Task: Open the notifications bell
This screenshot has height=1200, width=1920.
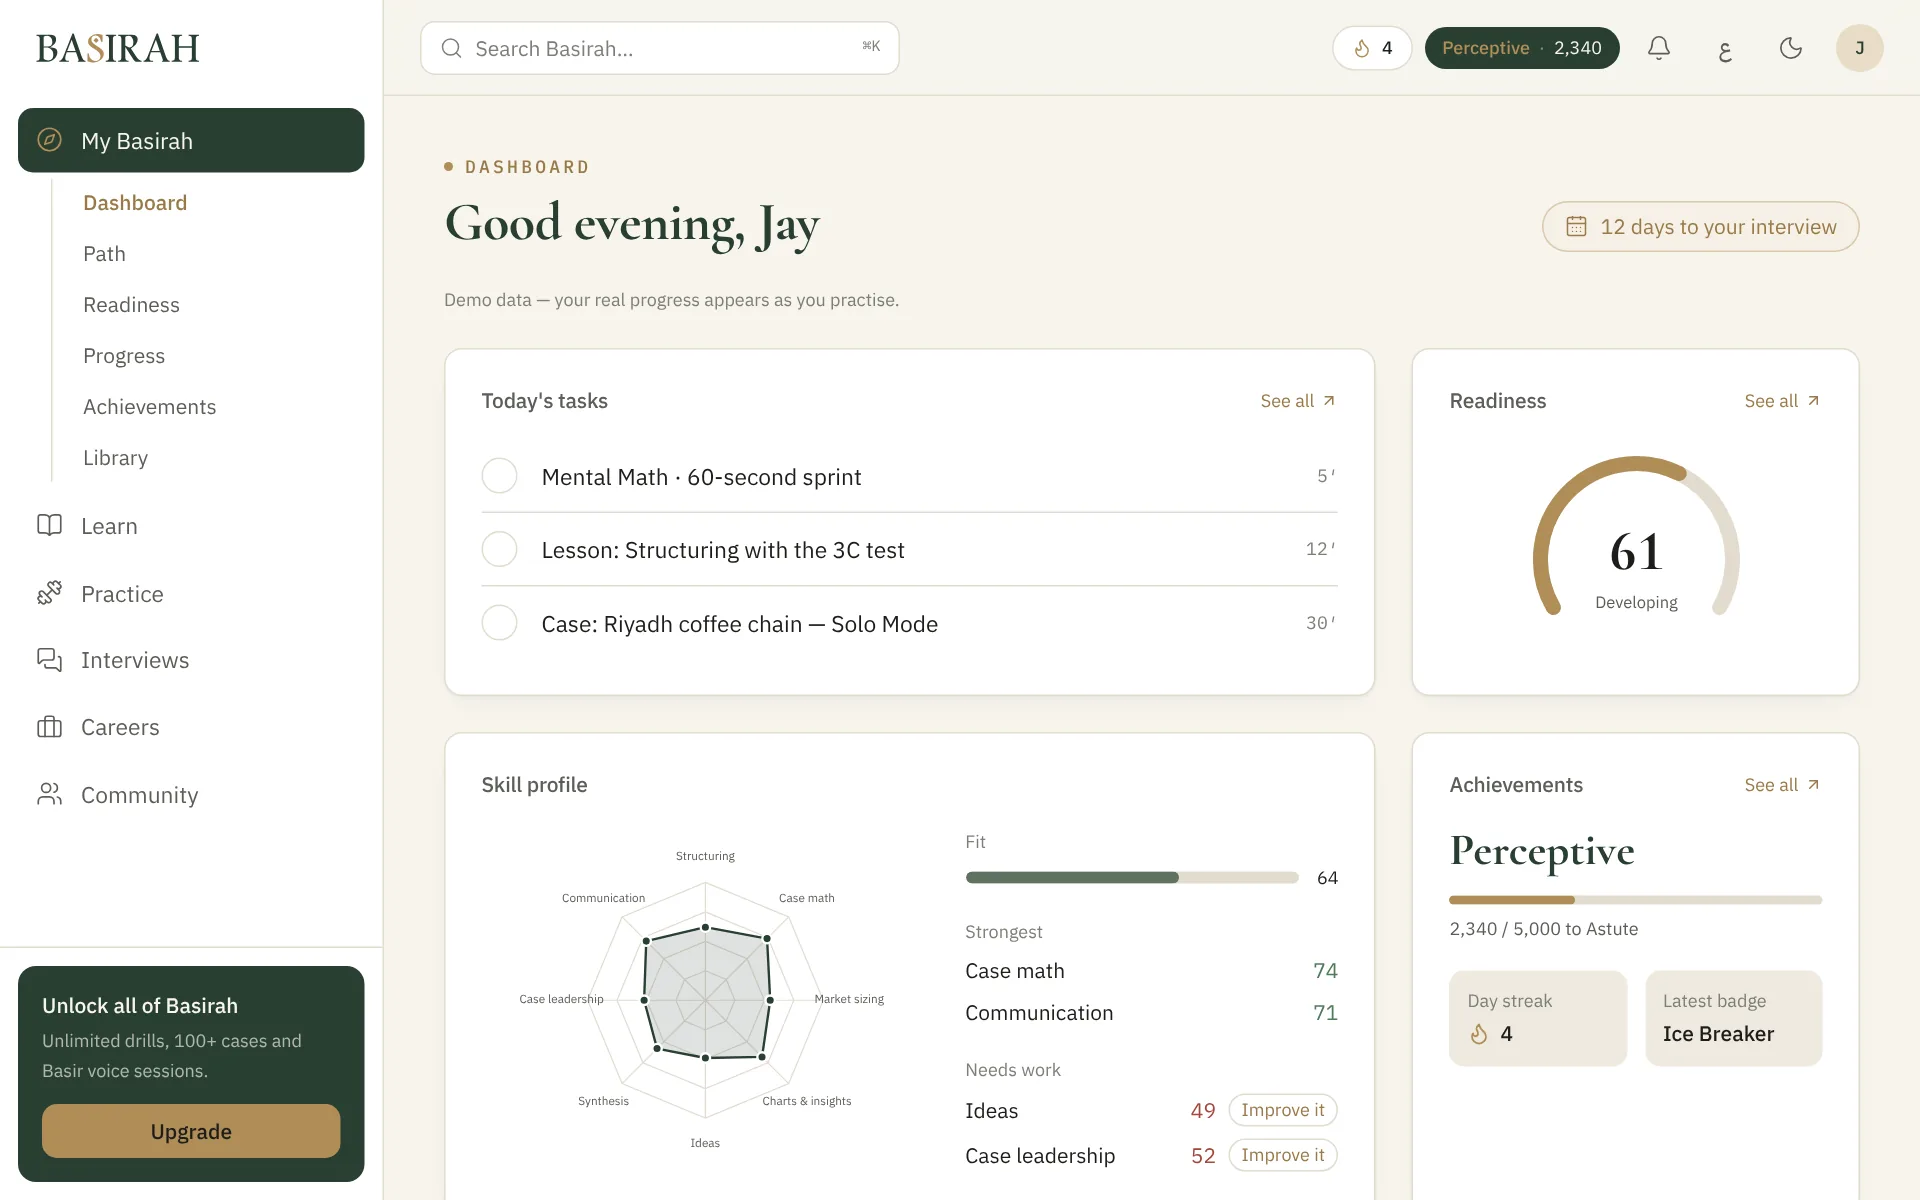Action: (x=1659, y=48)
